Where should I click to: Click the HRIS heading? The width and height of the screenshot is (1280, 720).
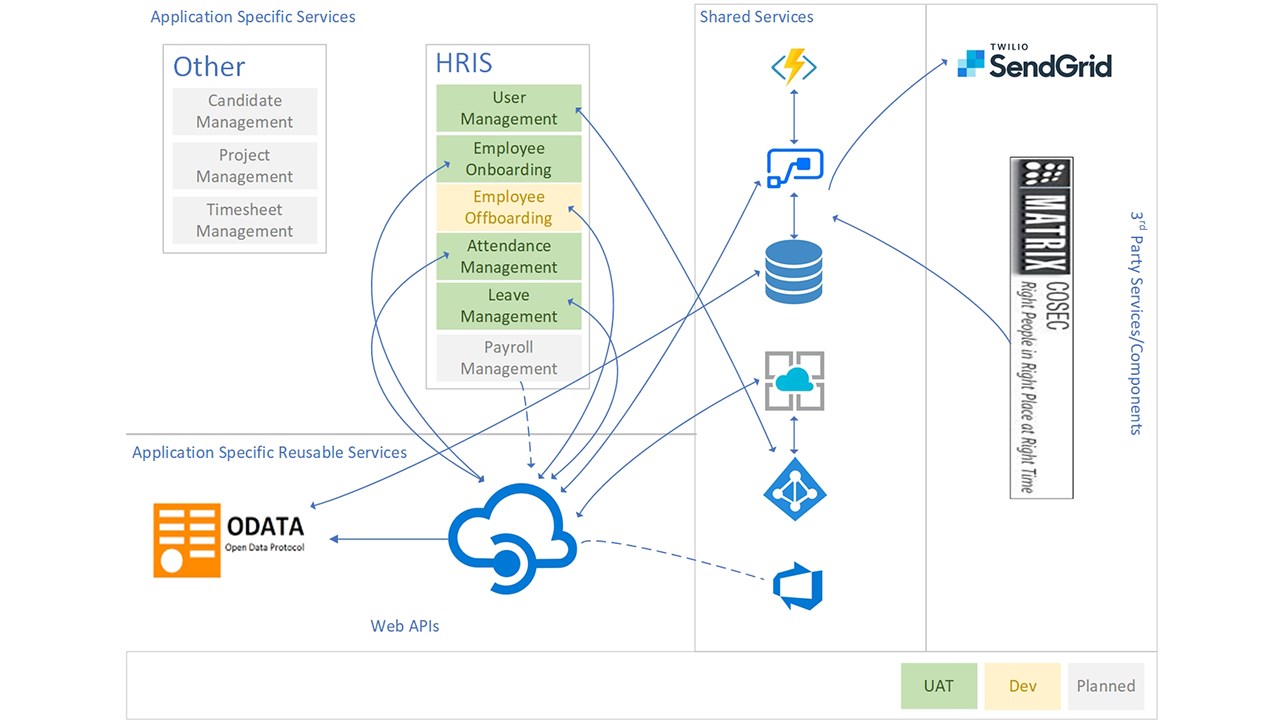[x=464, y=63]
